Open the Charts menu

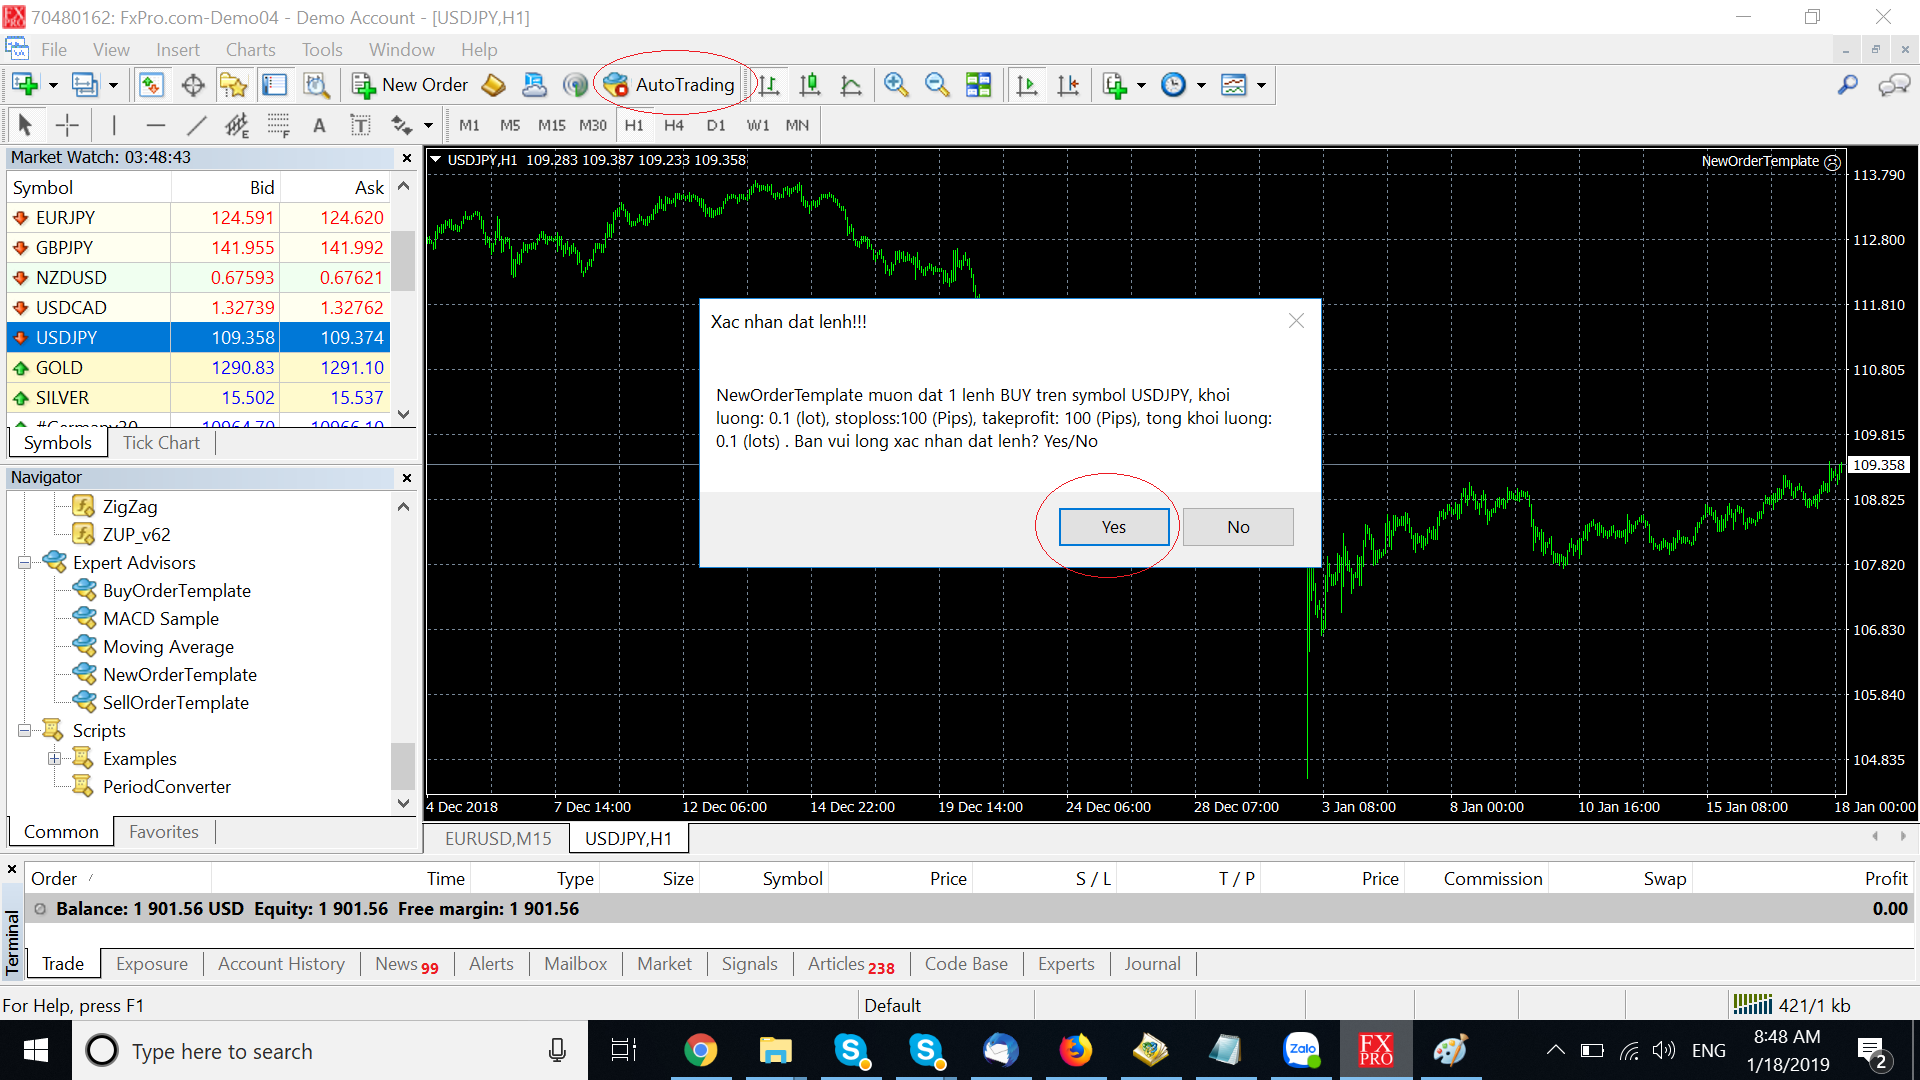pyautogui.click(x=250, y=50)
